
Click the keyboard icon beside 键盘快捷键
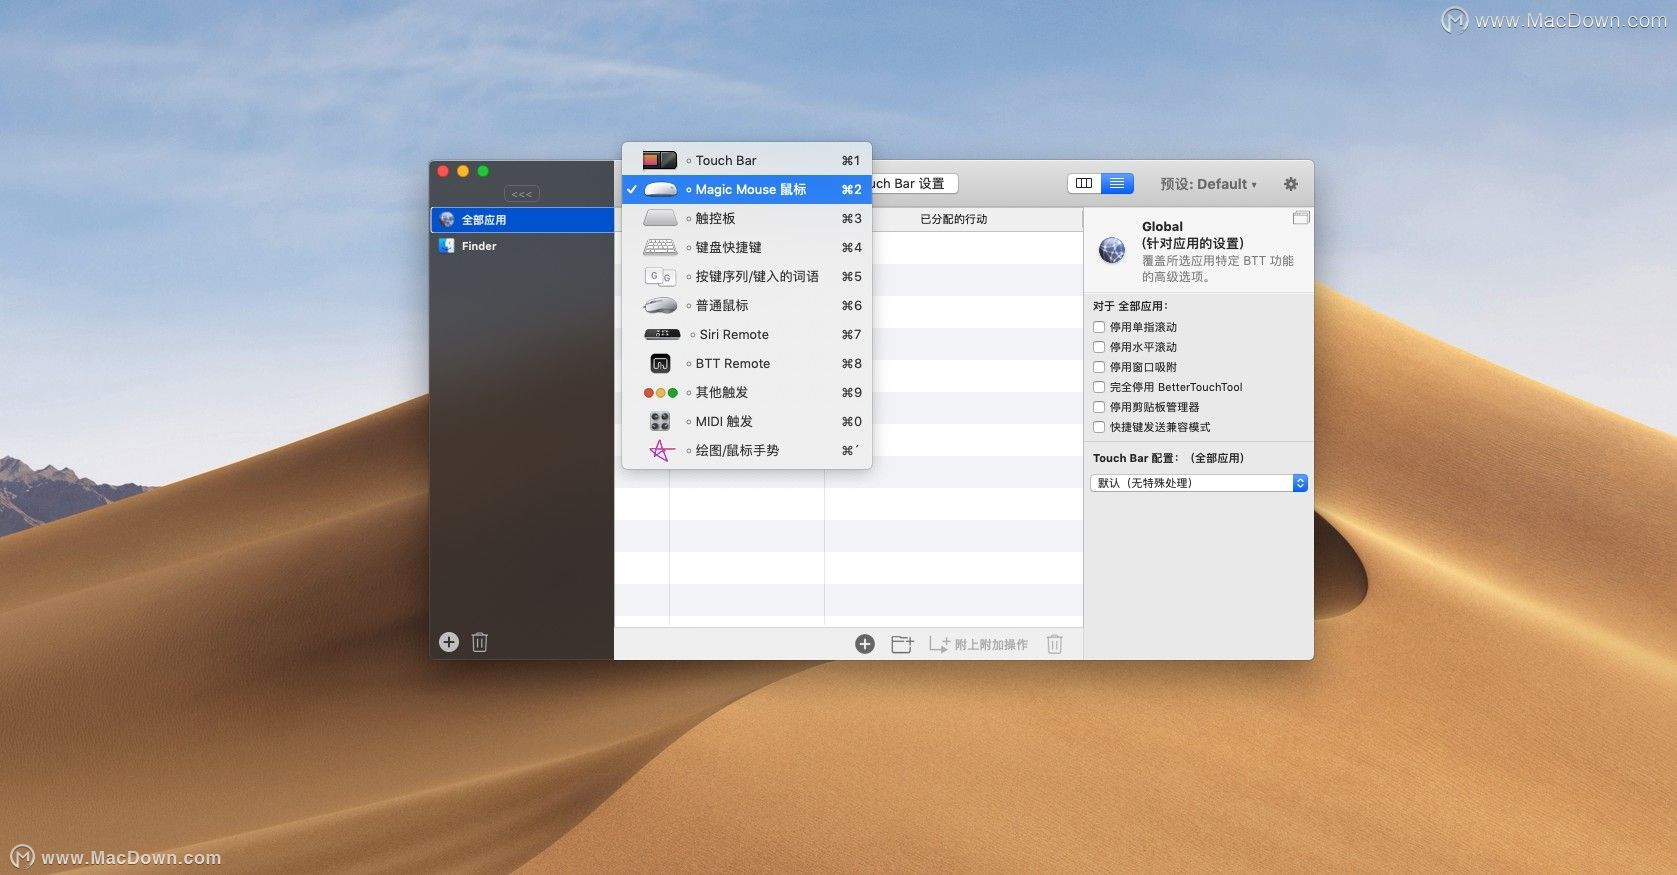(x=660, y=247)
